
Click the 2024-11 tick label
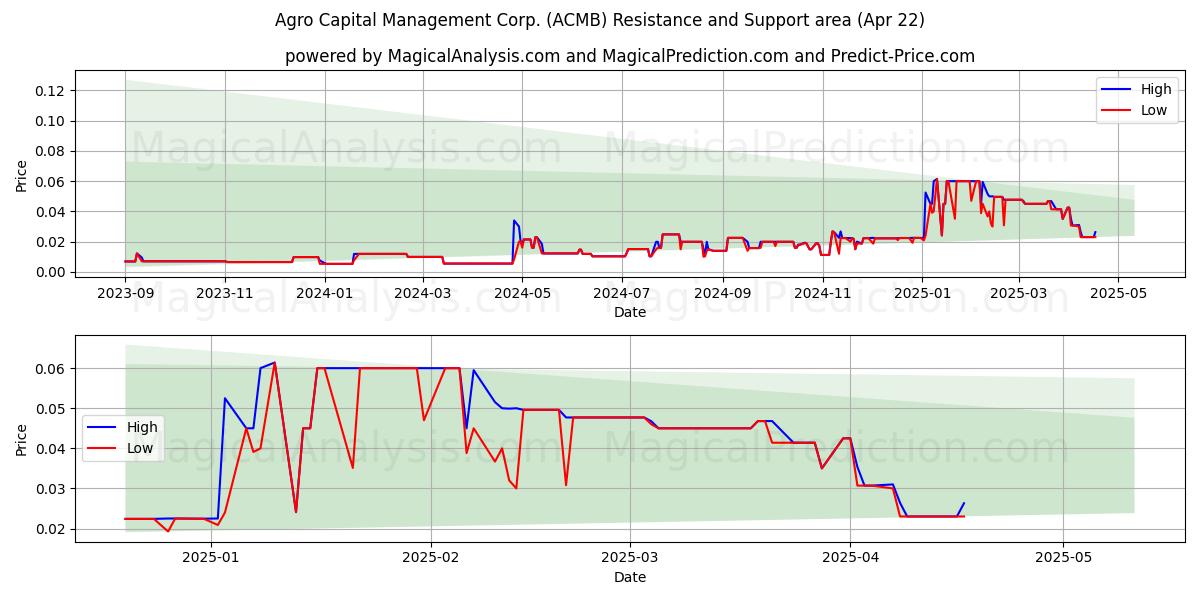[x=824, y=293]
